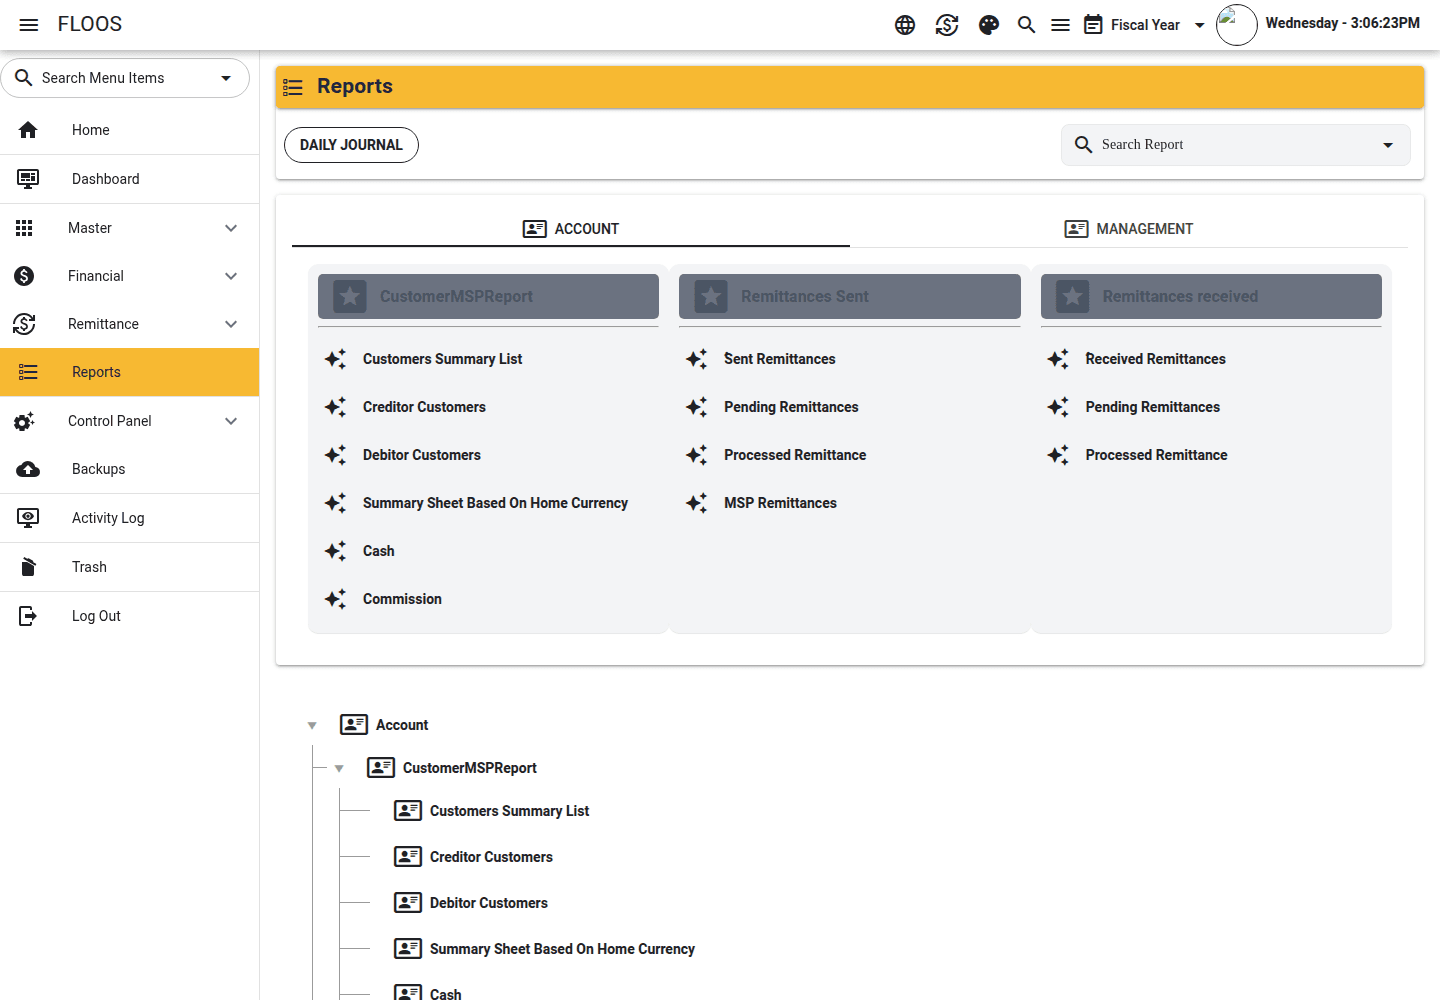1440x1000 pixels.
Task: Open the Creditor Customers report card link
Action: click(x=424, y=407)
